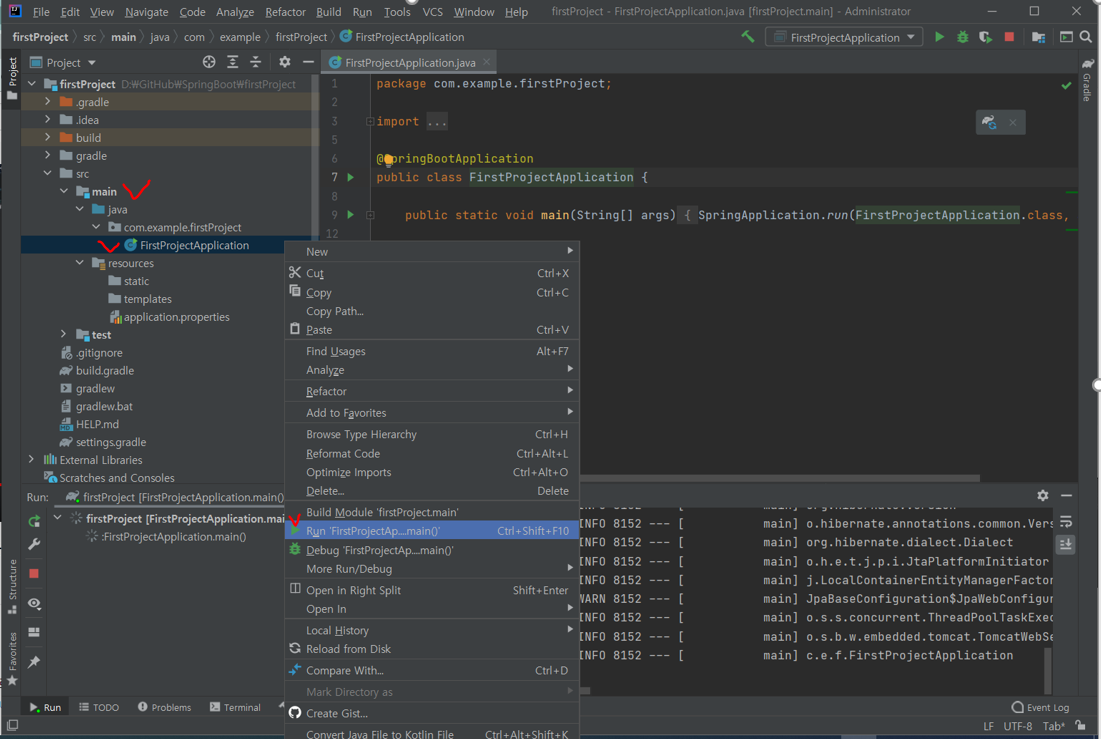
Task: Click run gutter arrow beside class declaration line 7
Action: [350, 177]
